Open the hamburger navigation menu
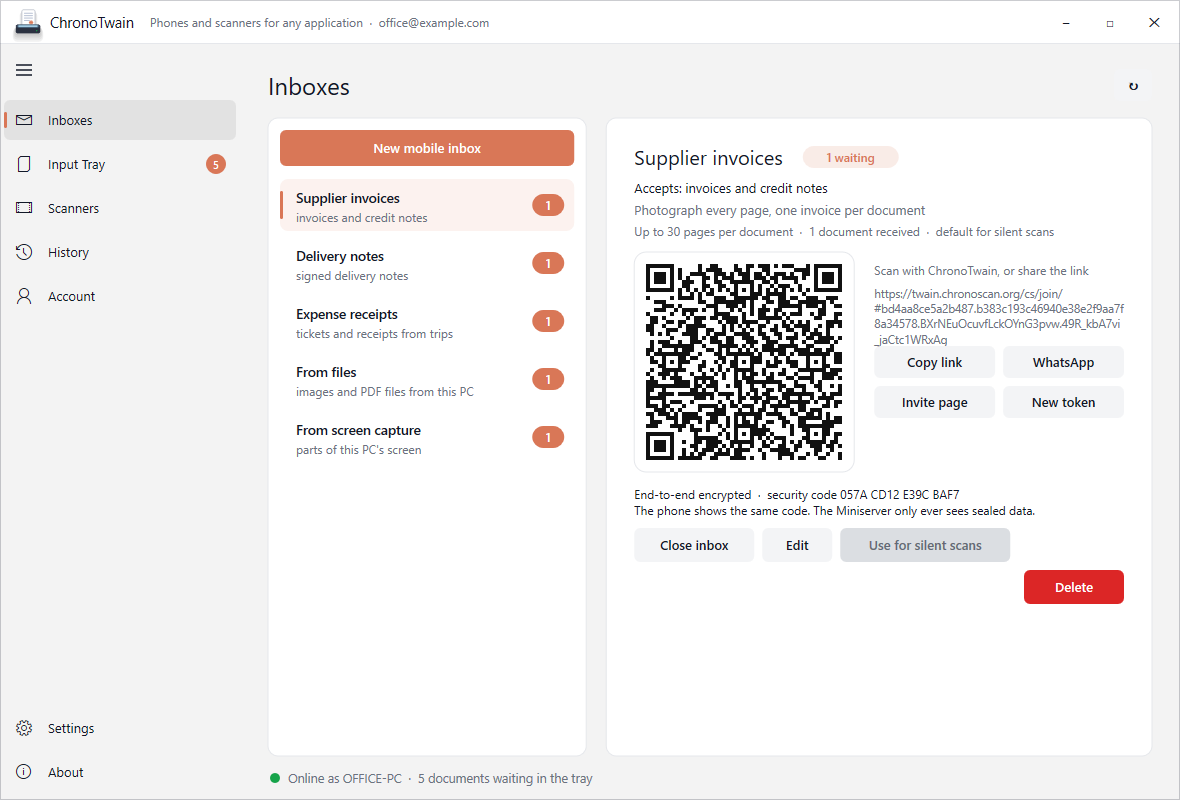The width and height of the screenshot is (1180, 800). point(24,70)
